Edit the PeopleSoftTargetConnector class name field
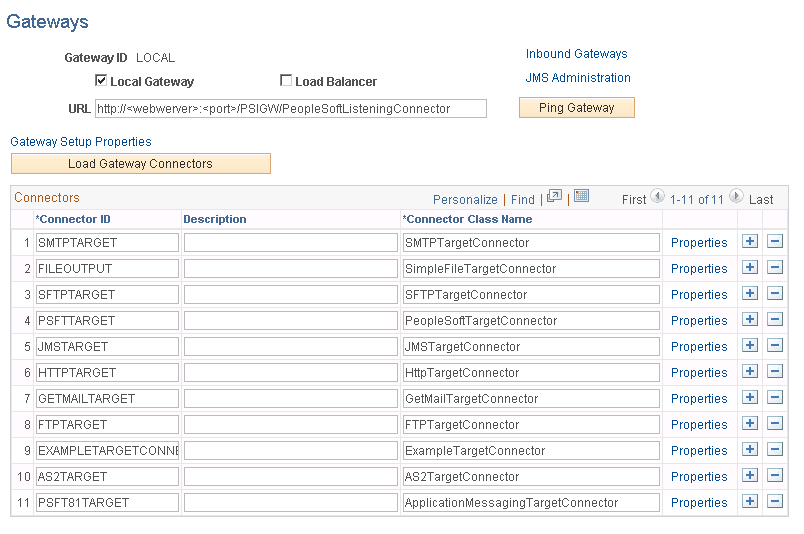This screenshot has height=534, width=804. (x=531, y=321)
